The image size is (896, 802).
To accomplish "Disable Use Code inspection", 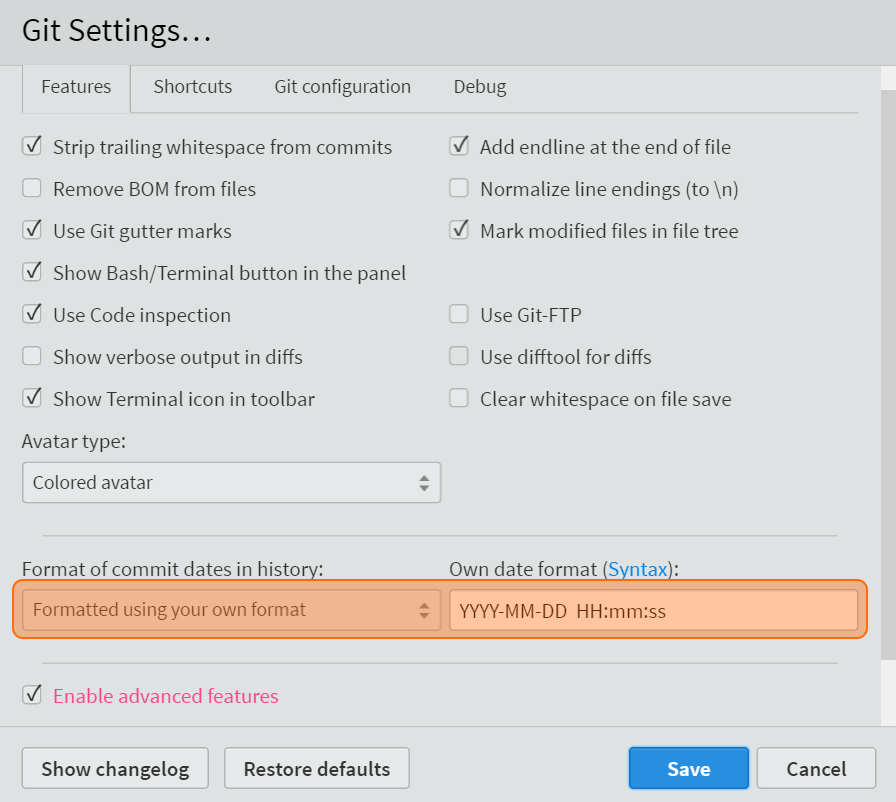I will pos(32,314).
